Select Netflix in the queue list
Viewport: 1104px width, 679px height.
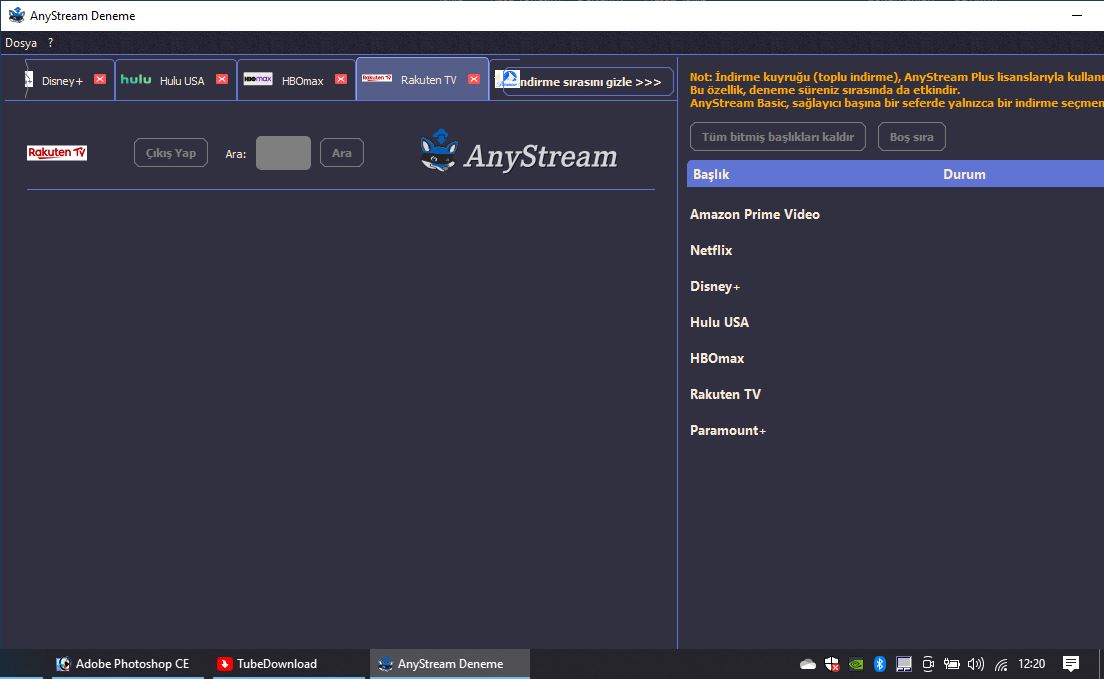(711, 250)
